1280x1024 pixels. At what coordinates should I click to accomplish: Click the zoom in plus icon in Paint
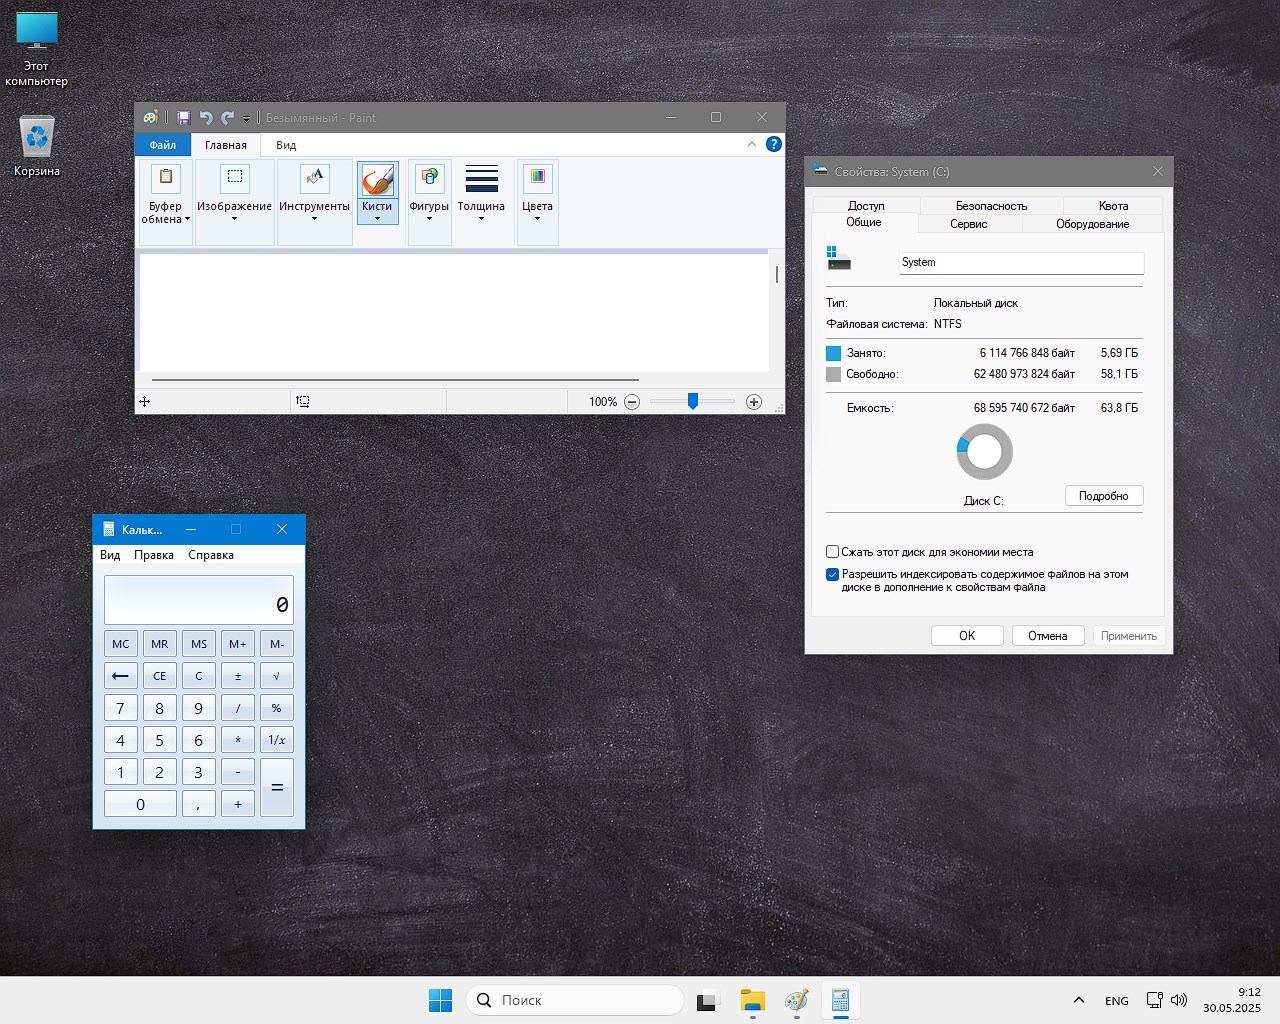(x=754, y=402)
